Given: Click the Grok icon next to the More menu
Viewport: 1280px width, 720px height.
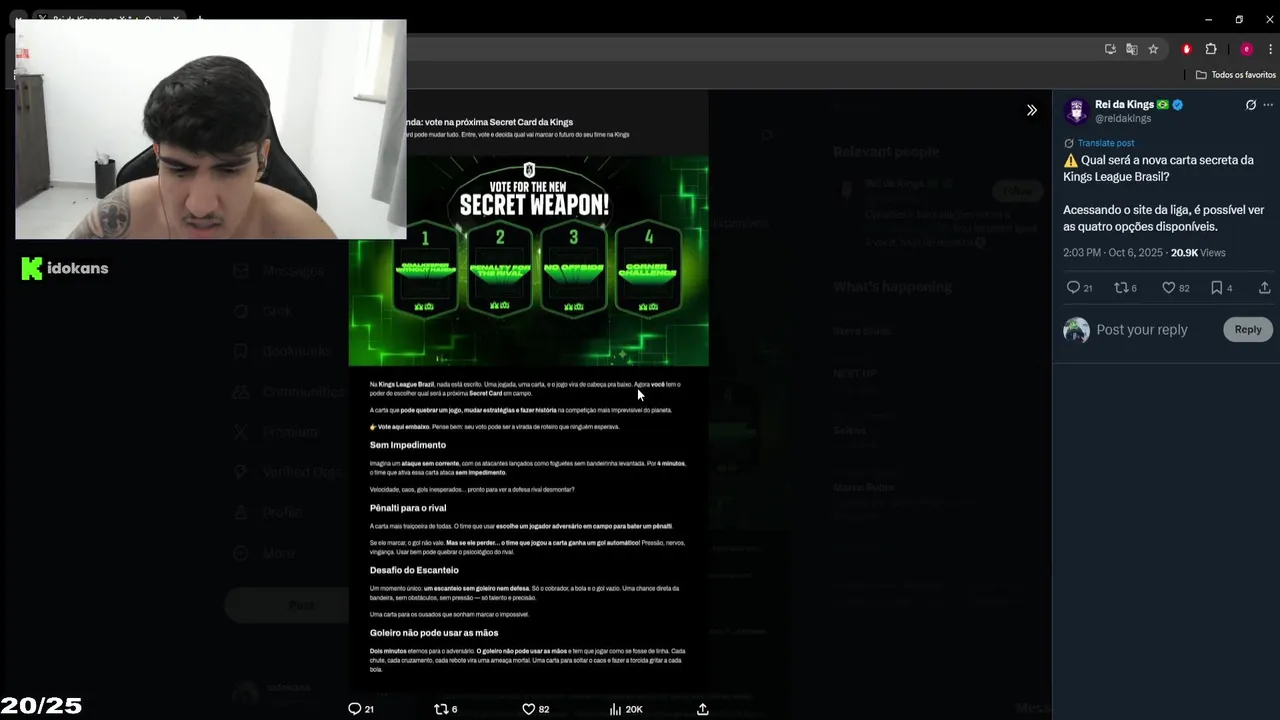Looking at the screenshot, I should (x=1250, y=105).
